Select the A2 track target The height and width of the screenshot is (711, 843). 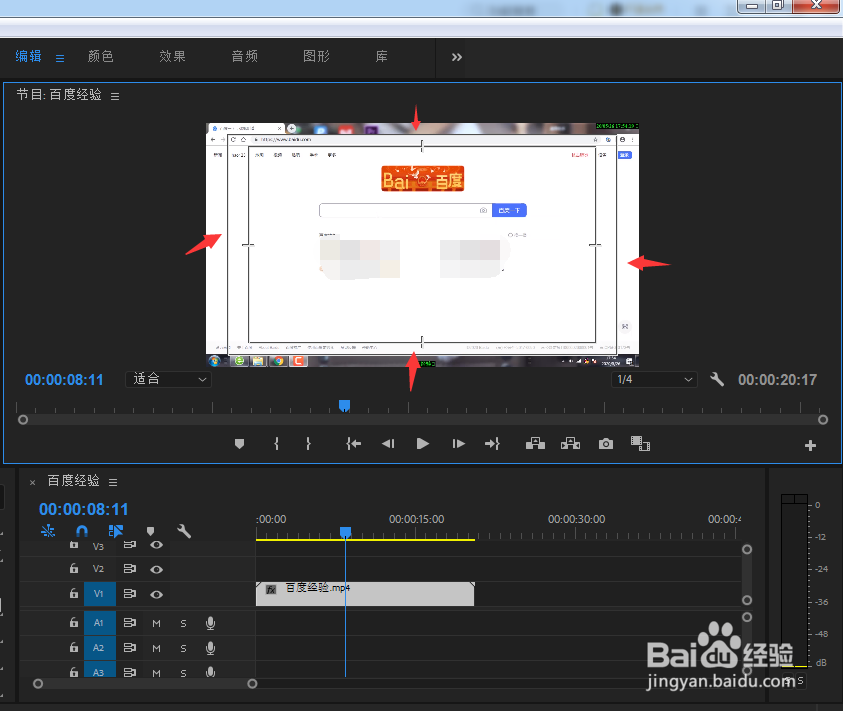point(99,648)
